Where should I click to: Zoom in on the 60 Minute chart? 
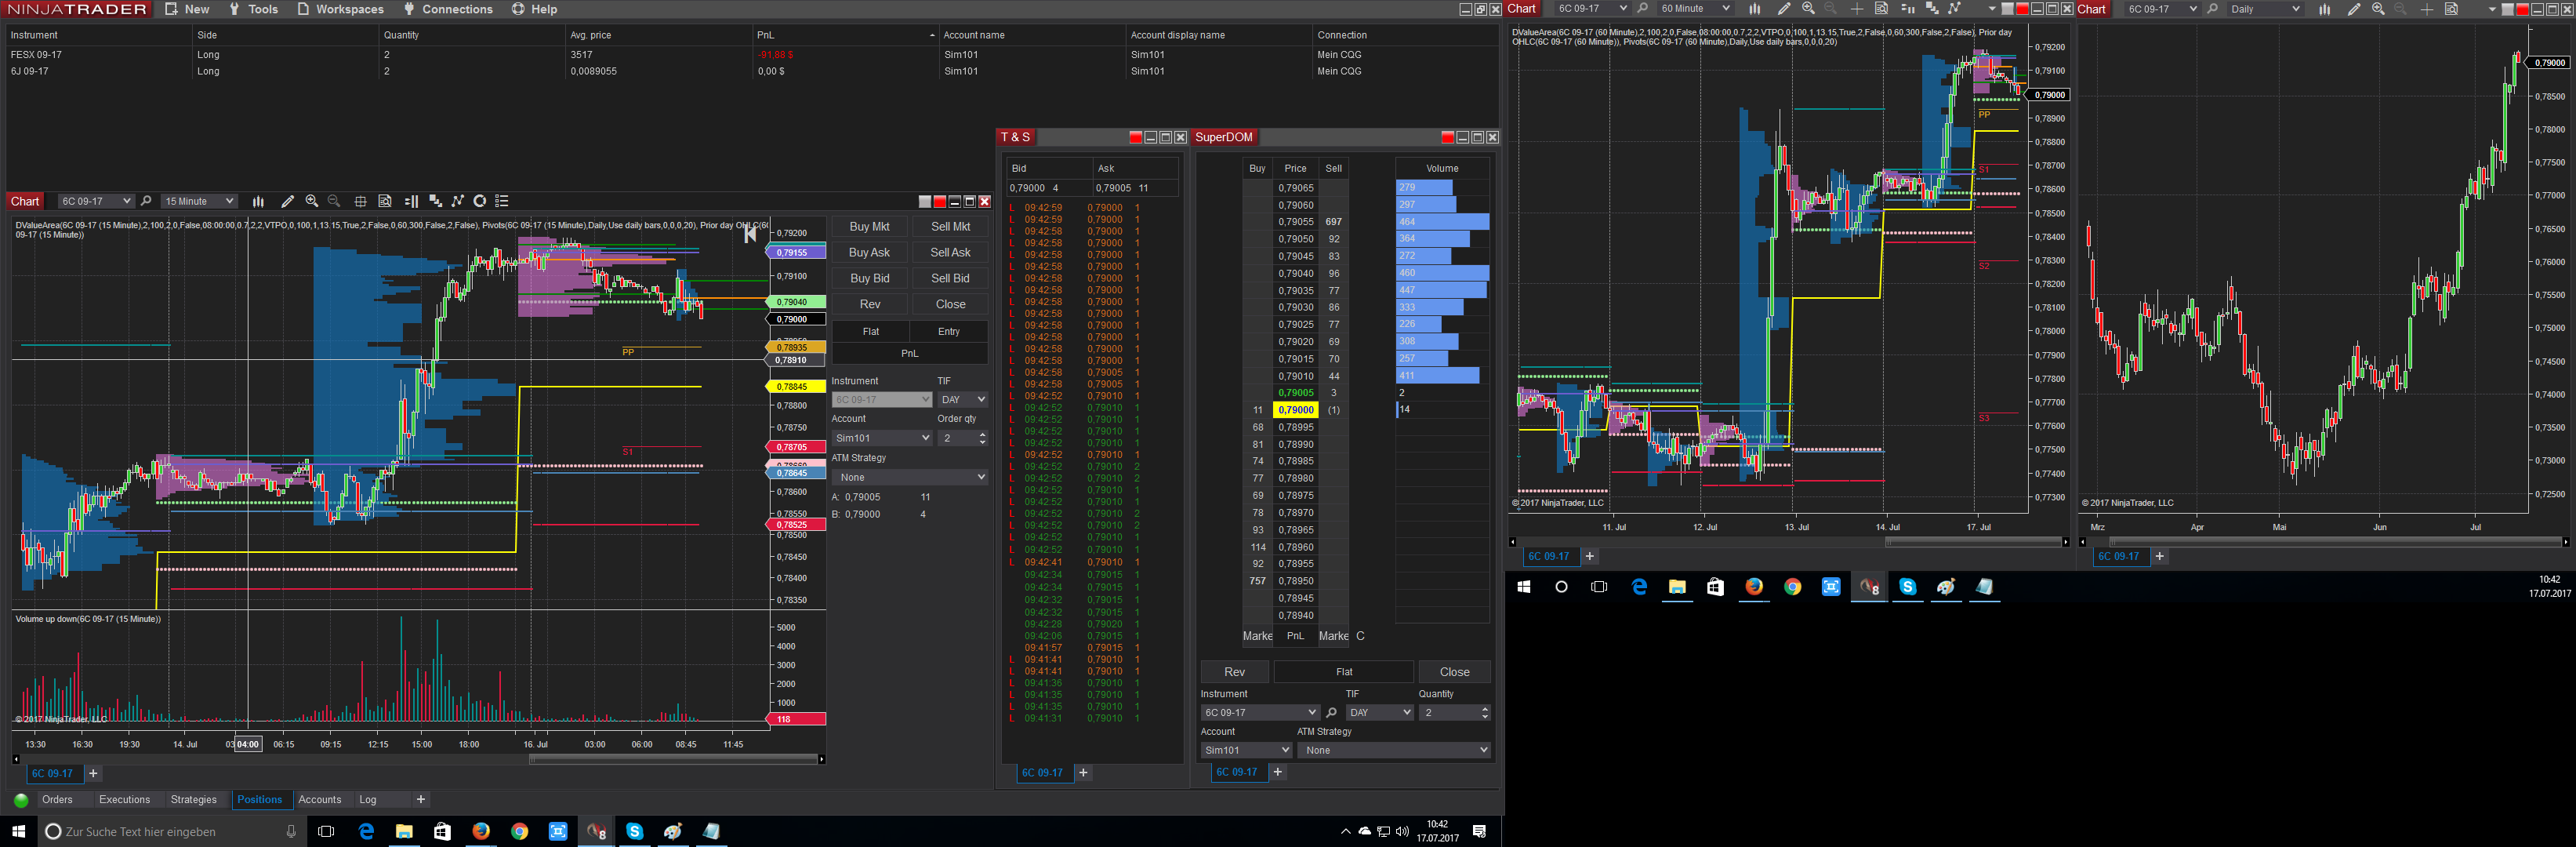click(x=1808, y=9)
